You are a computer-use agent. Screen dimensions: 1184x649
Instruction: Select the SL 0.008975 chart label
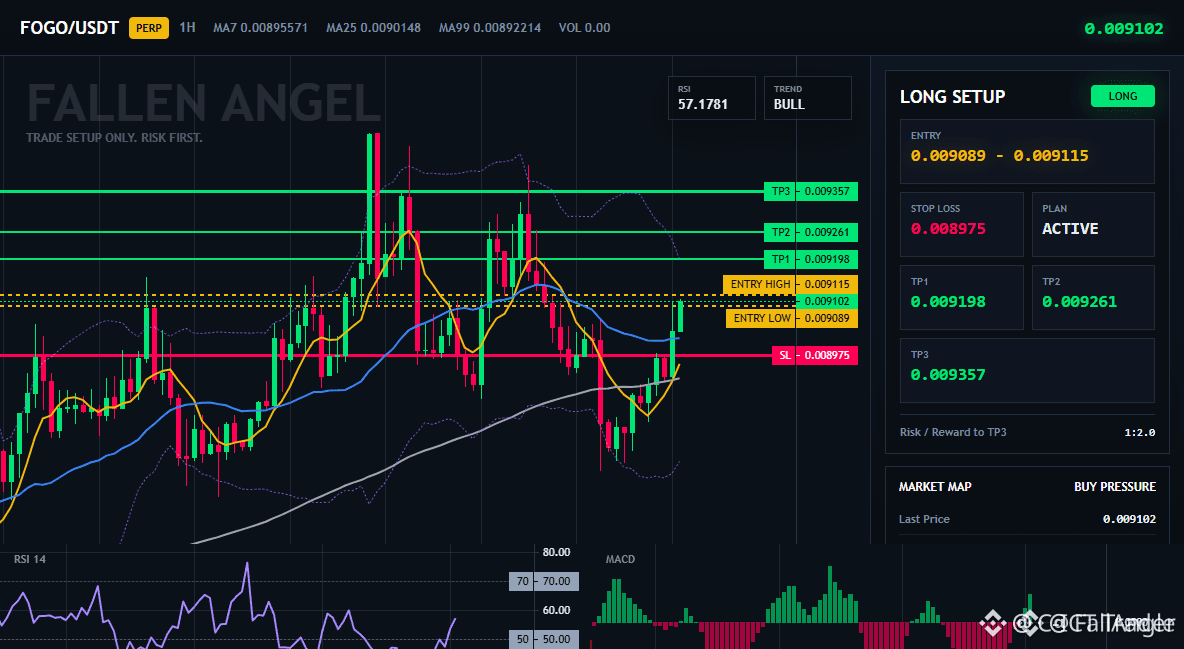815,355
